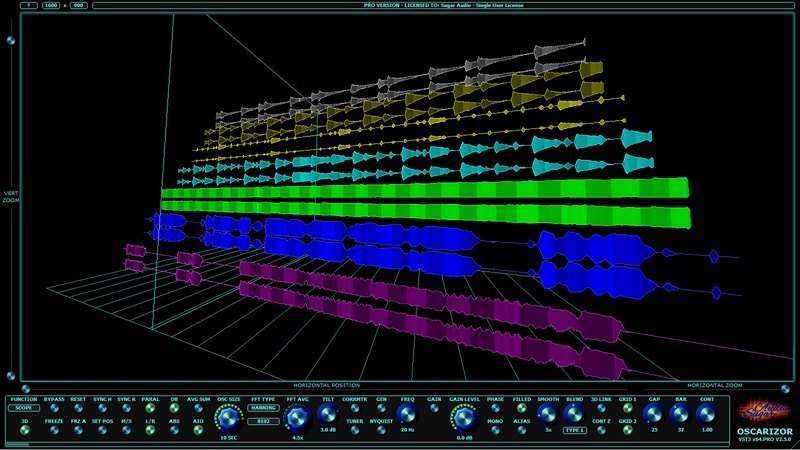
Task: Click the 3x smooth value
Action: [x=548, y=430]
